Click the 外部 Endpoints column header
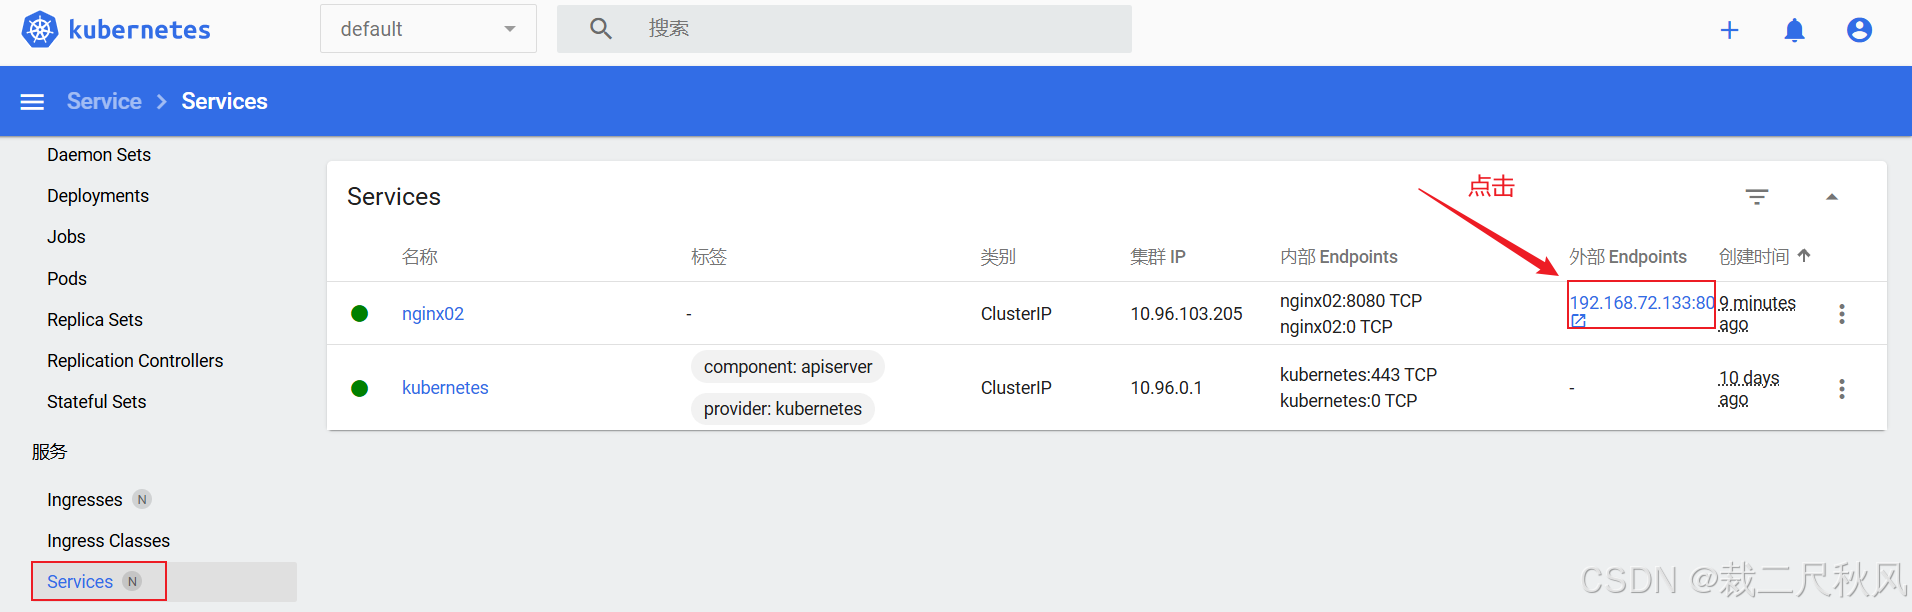Image resolution: width=1912 pixels, height=612 pixels. click(x=1628, y=257)
